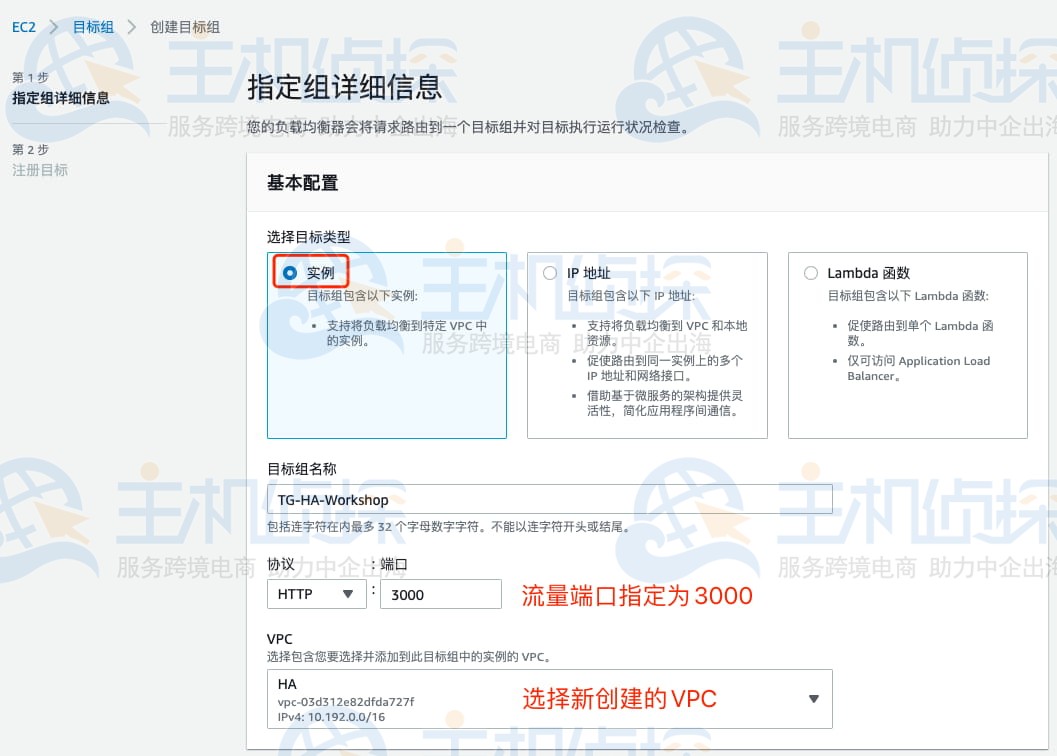Screen dimensions: 1057x756
Task: Select the Lambda 函数 radio button
Action: coord(811,273)
